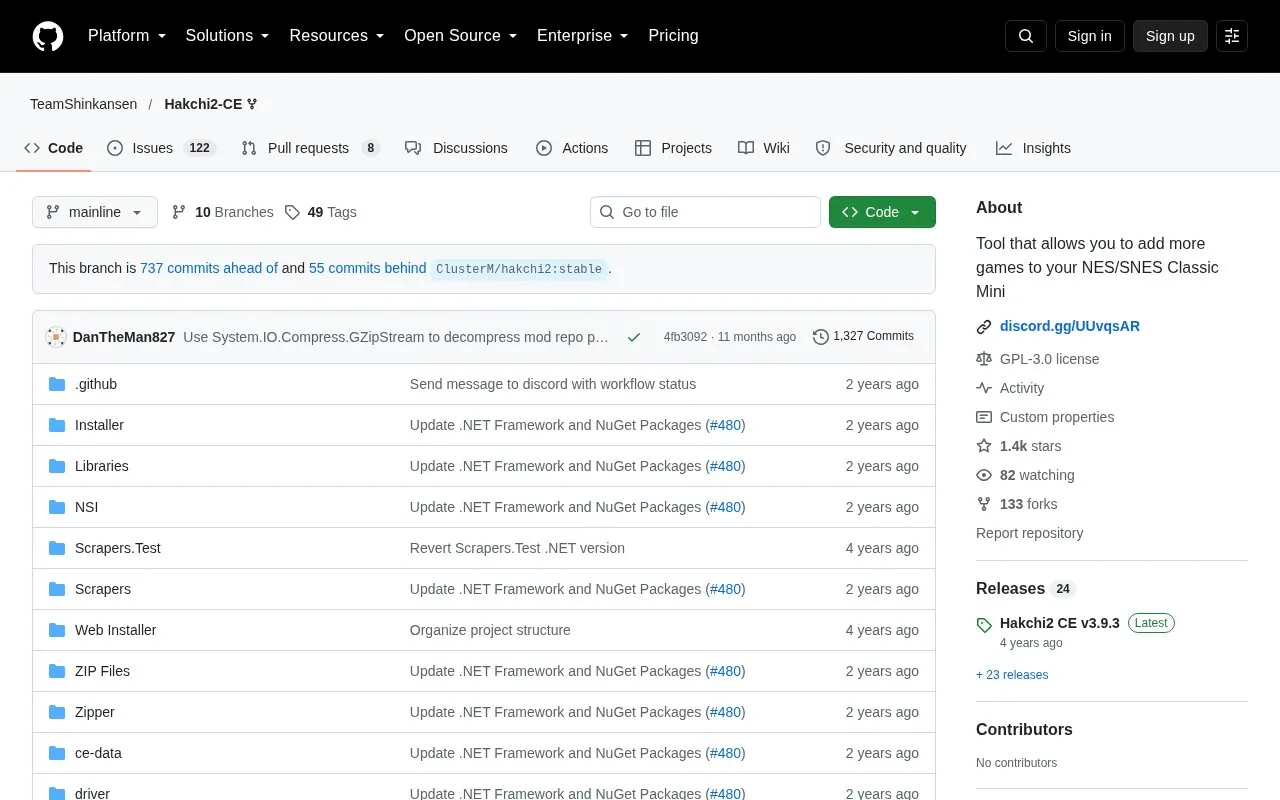The width and height of the screenshot is (1280, 800).
Task: Click the folder icon for .github
Action: point(57,384)
